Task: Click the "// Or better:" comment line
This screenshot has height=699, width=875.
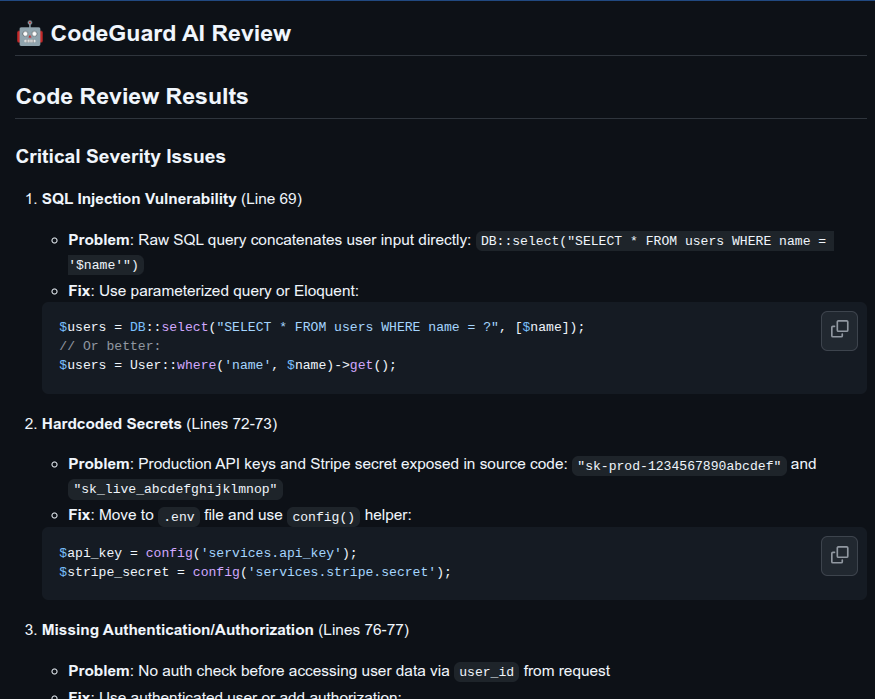Action: pyautogui.click(x=109, y=346)
